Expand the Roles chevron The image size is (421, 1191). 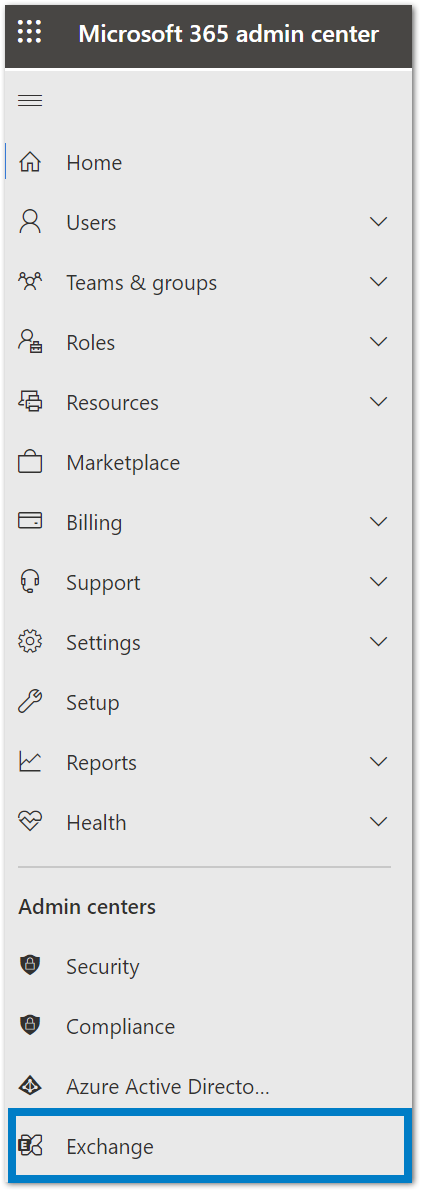[378, 343]
